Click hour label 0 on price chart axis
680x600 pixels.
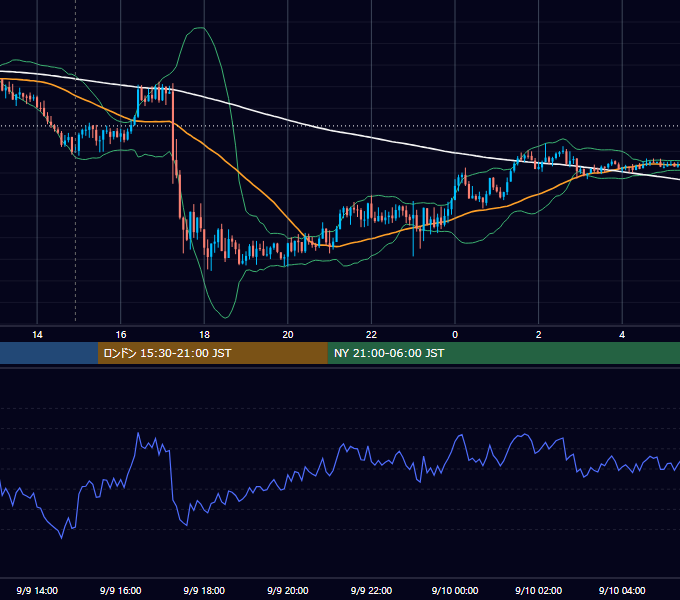pos(455,334)
